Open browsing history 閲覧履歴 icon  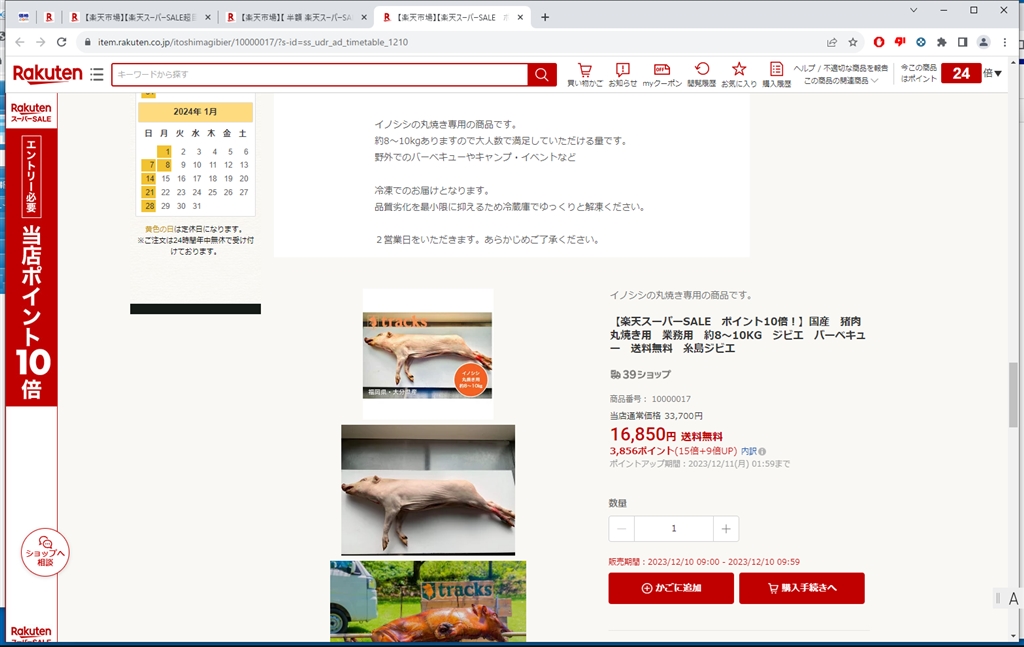[701, 74]
